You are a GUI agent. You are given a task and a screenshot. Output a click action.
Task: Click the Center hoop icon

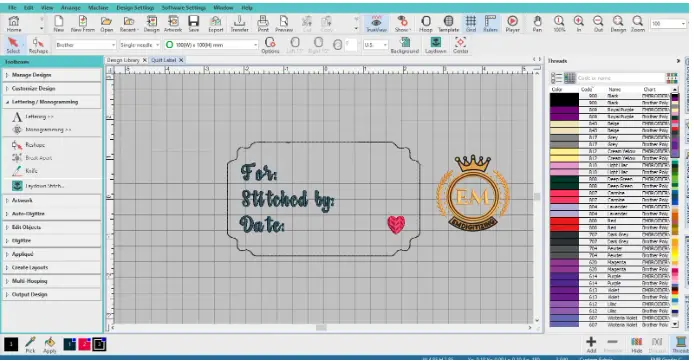[x=460, y=45]
